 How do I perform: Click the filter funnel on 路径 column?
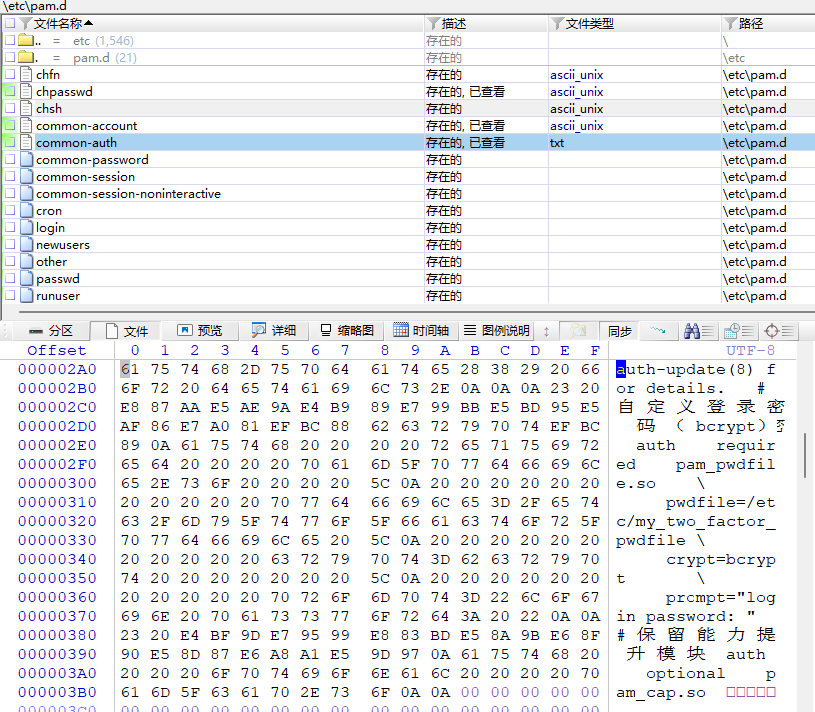pyautogui.click(x=730, y=23)
